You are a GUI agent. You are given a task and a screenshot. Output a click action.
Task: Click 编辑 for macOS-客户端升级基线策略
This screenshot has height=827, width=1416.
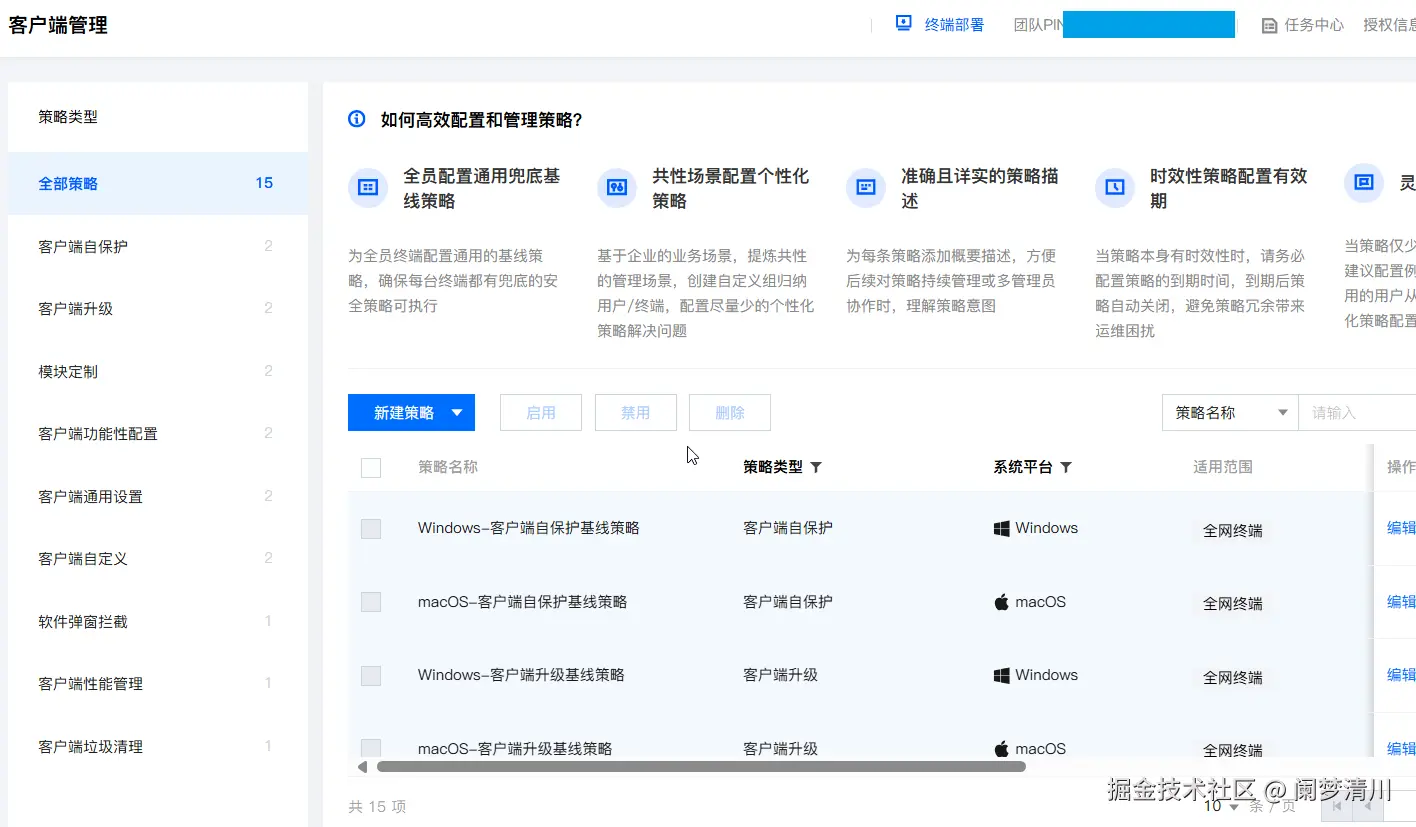click(1401, 749)
